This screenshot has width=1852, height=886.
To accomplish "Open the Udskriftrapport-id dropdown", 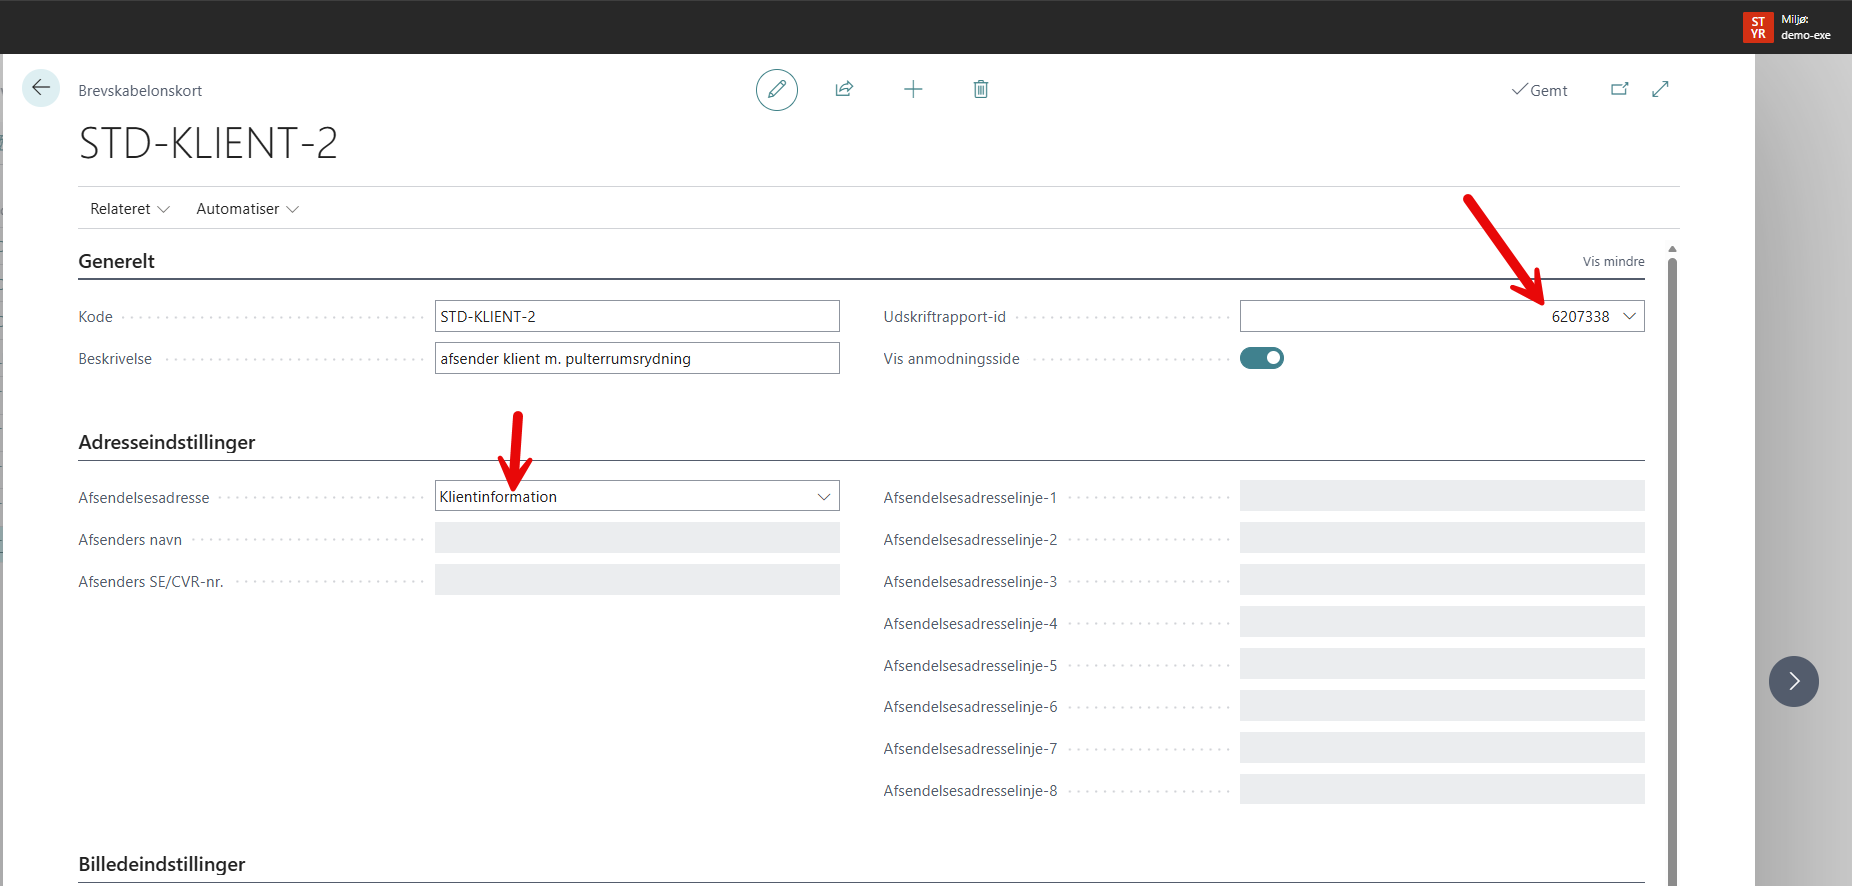I will point(1629,316).
